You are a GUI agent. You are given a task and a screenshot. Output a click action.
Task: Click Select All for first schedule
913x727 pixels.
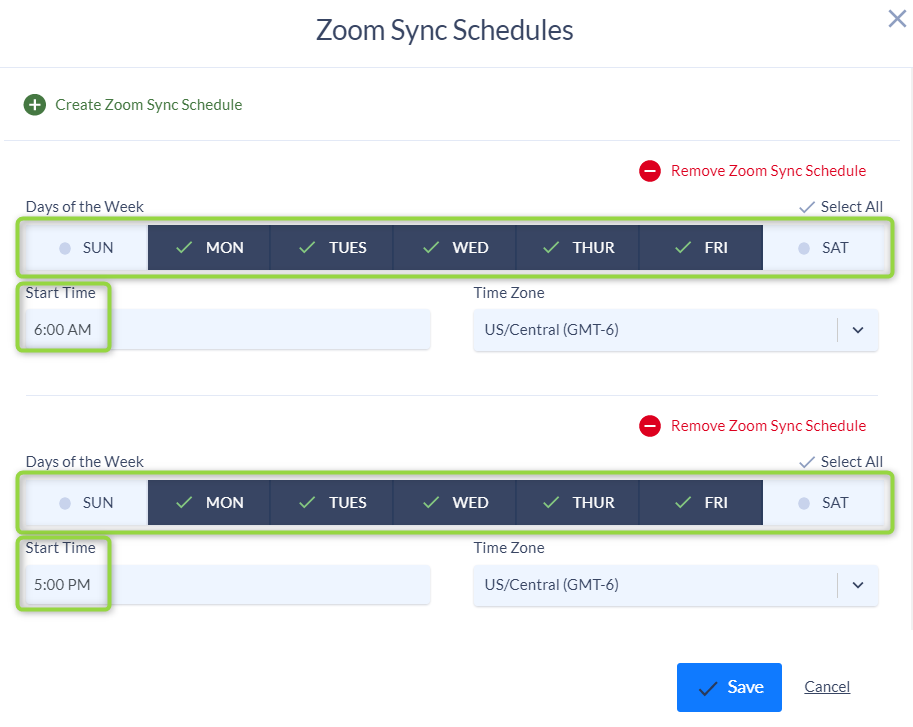click(x=841, y=207)
